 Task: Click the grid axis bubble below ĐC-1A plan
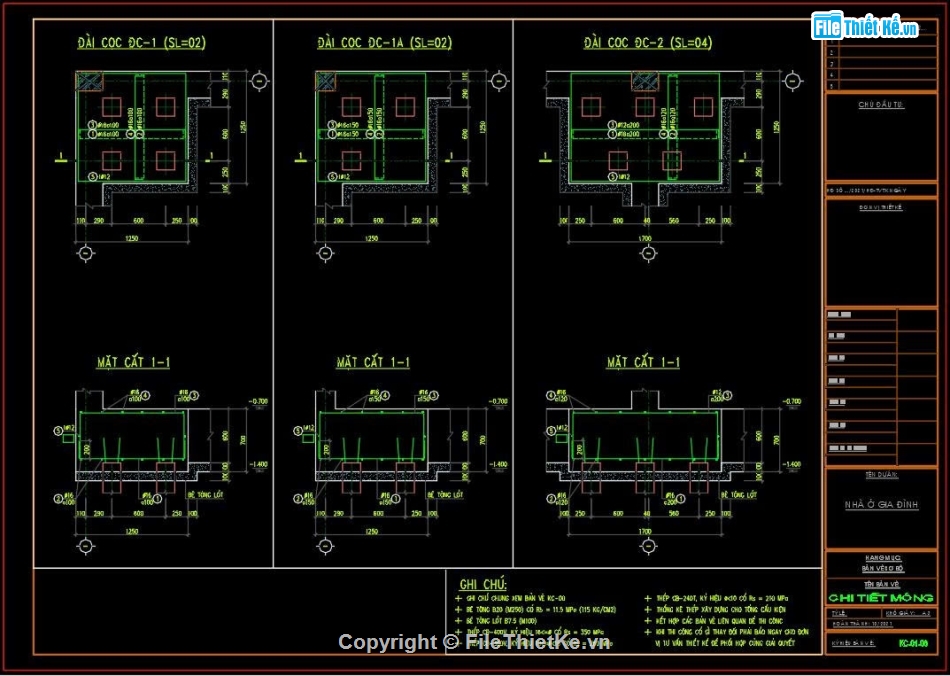[x=324, y=254]
